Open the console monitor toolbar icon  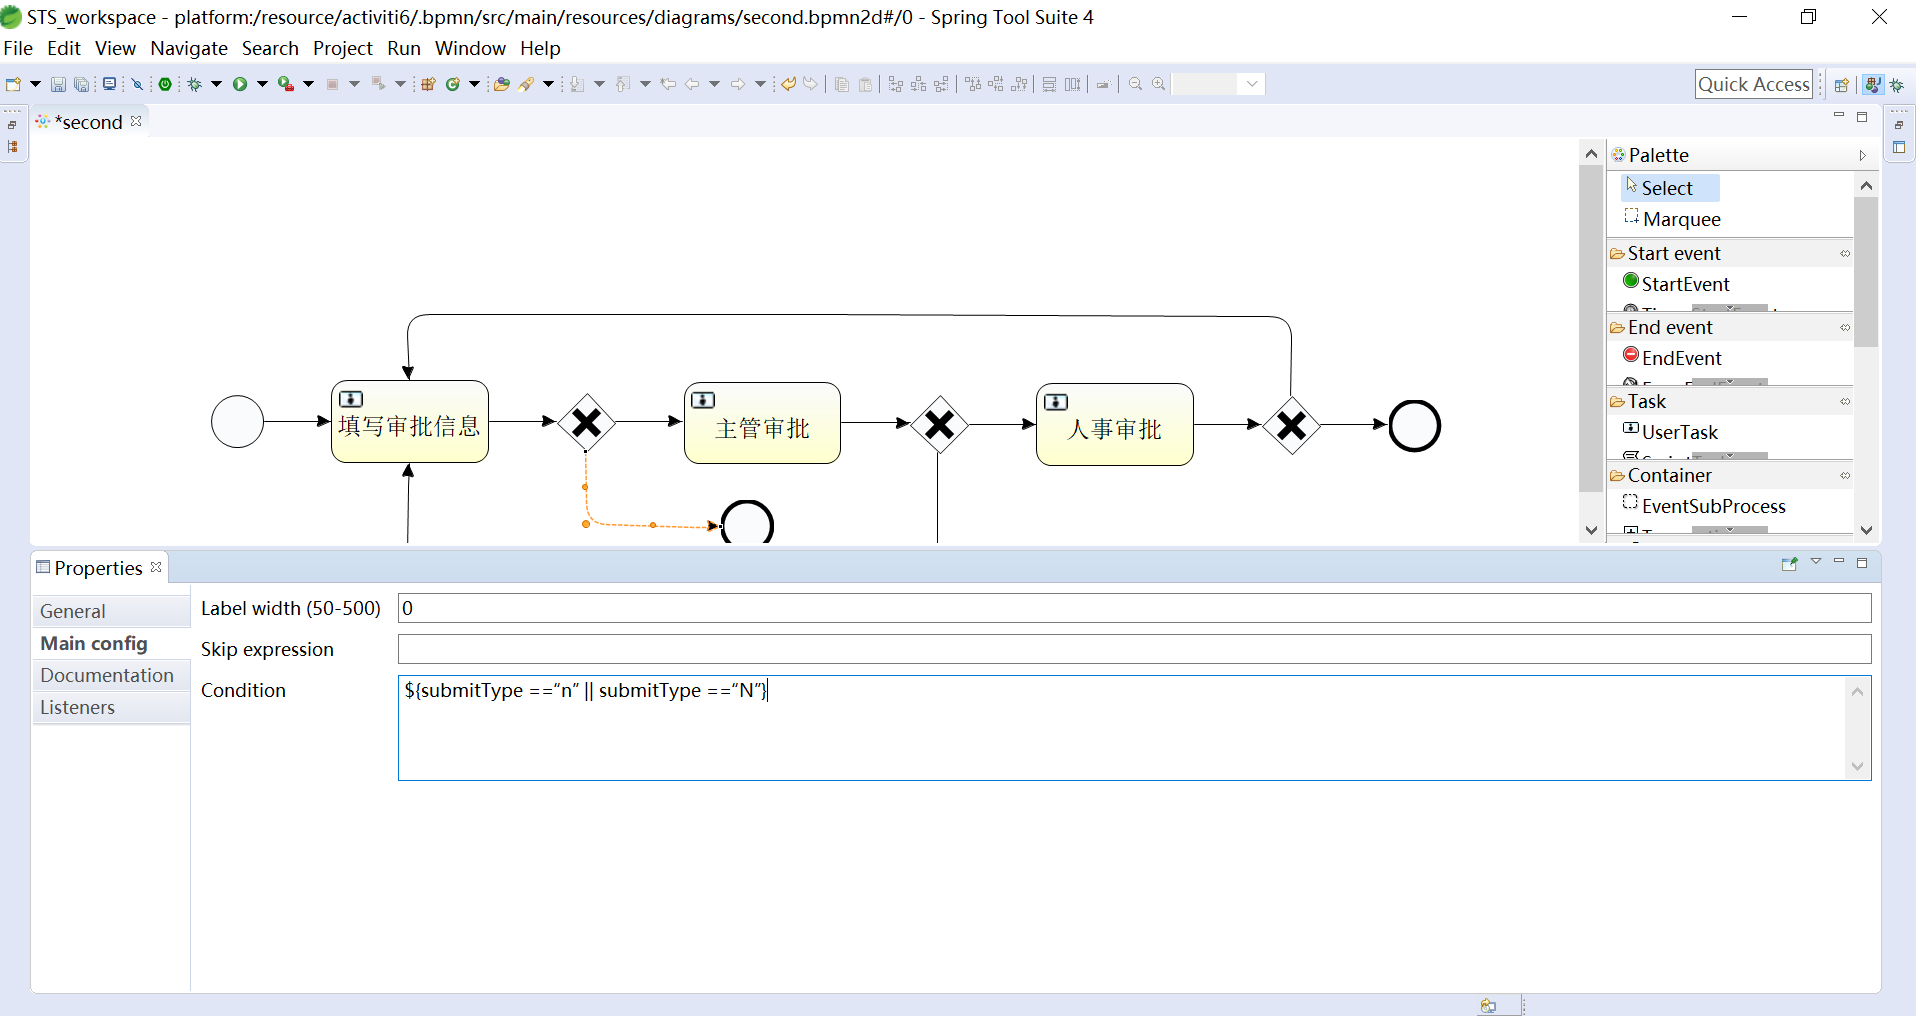(110, 84)
